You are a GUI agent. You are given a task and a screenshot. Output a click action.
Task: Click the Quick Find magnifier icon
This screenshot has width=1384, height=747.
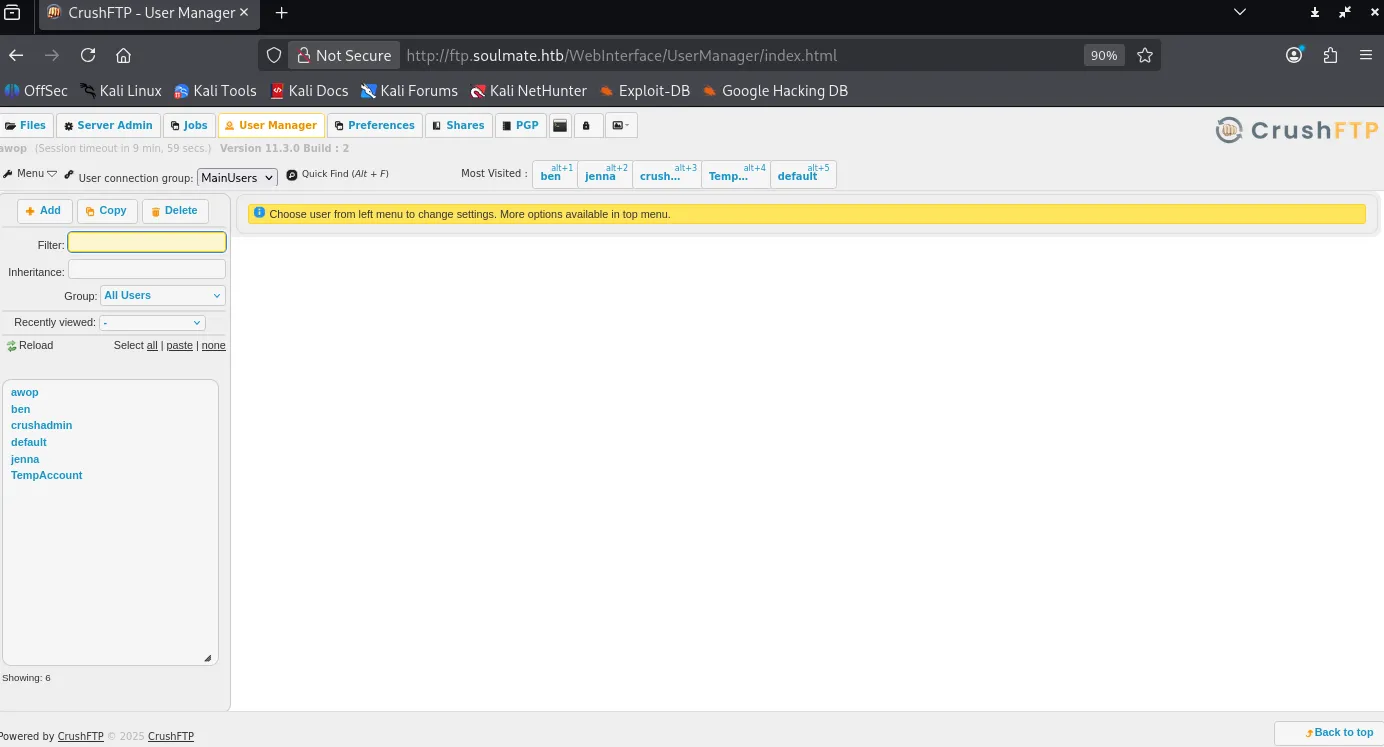[x=292, y=174]
